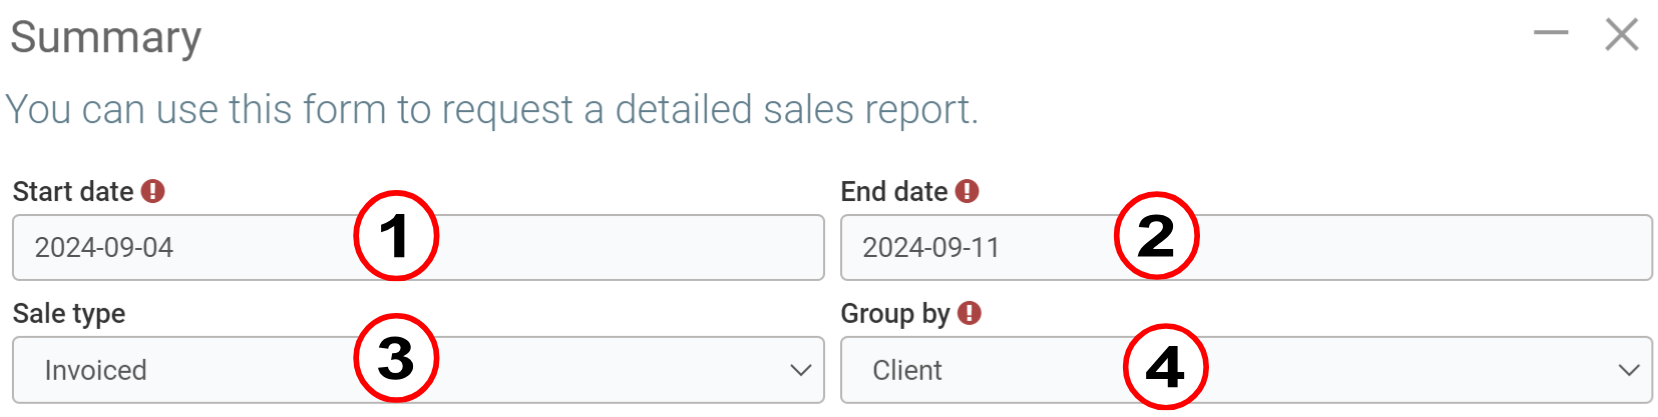Click the numbered circle marker 2
This screenshot has height=417, width=1658.
(1156, 236)
